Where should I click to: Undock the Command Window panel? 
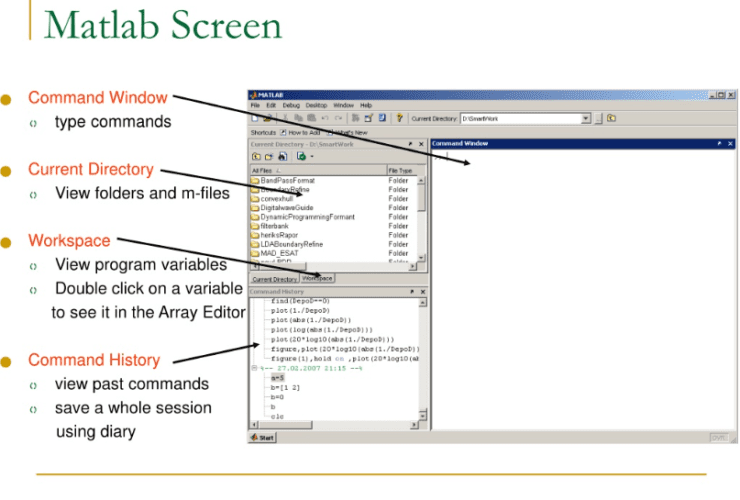719,144
